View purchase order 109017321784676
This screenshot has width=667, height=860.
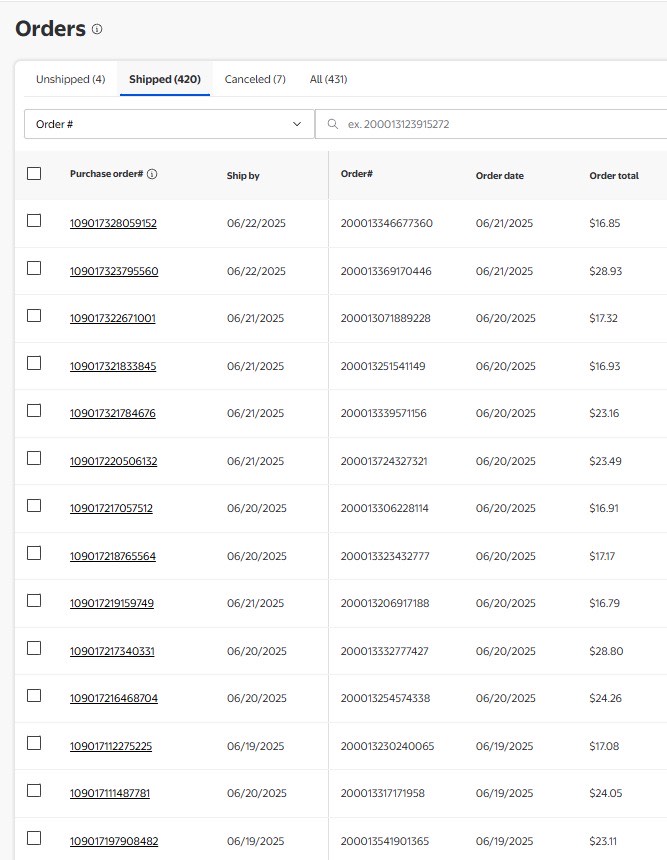[x=112, y=413]
